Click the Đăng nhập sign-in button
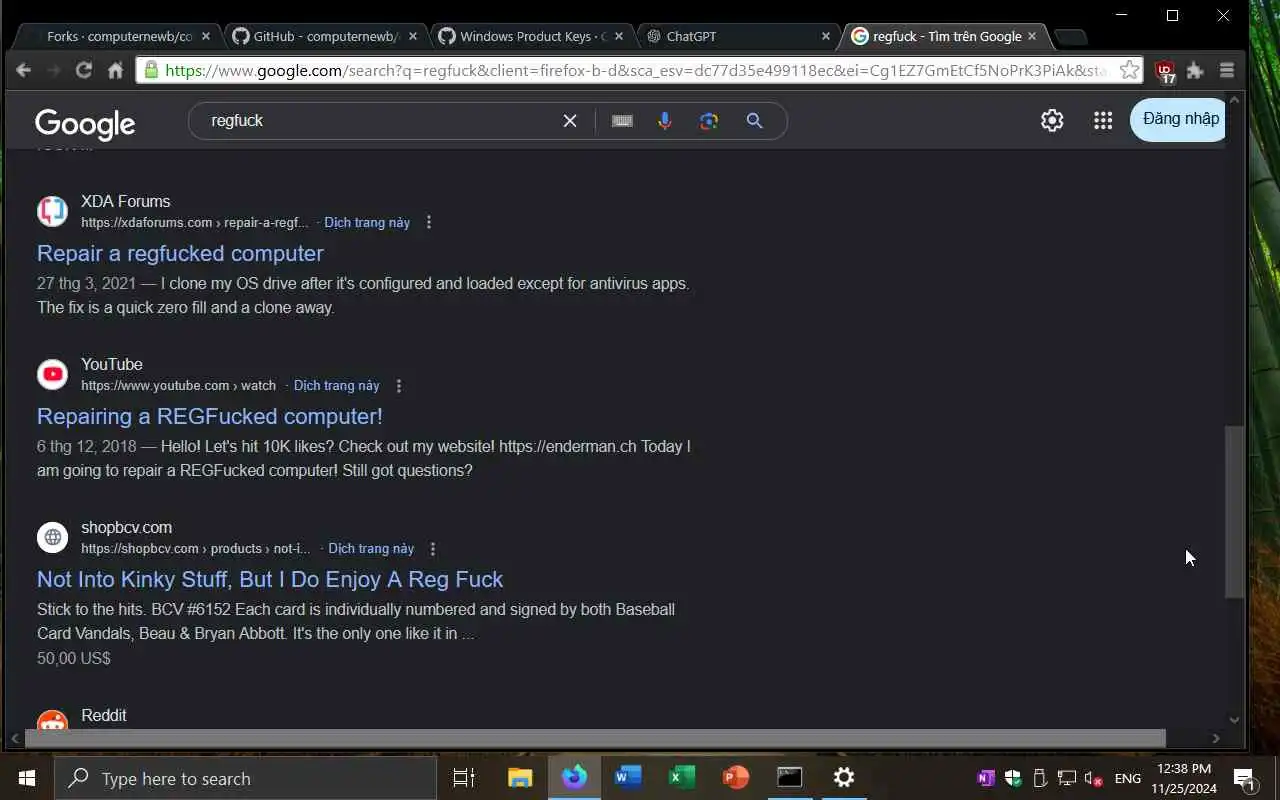Image resolution: width=1280 pixels, height=800 pixels. click(1180, 119)
